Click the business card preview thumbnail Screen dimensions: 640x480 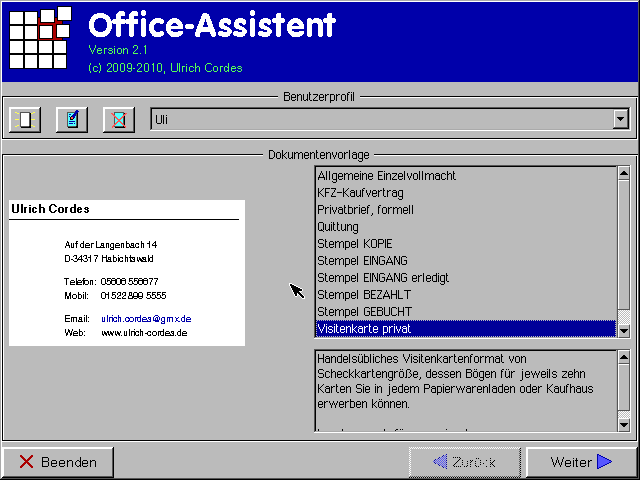(x=126, y=272)
